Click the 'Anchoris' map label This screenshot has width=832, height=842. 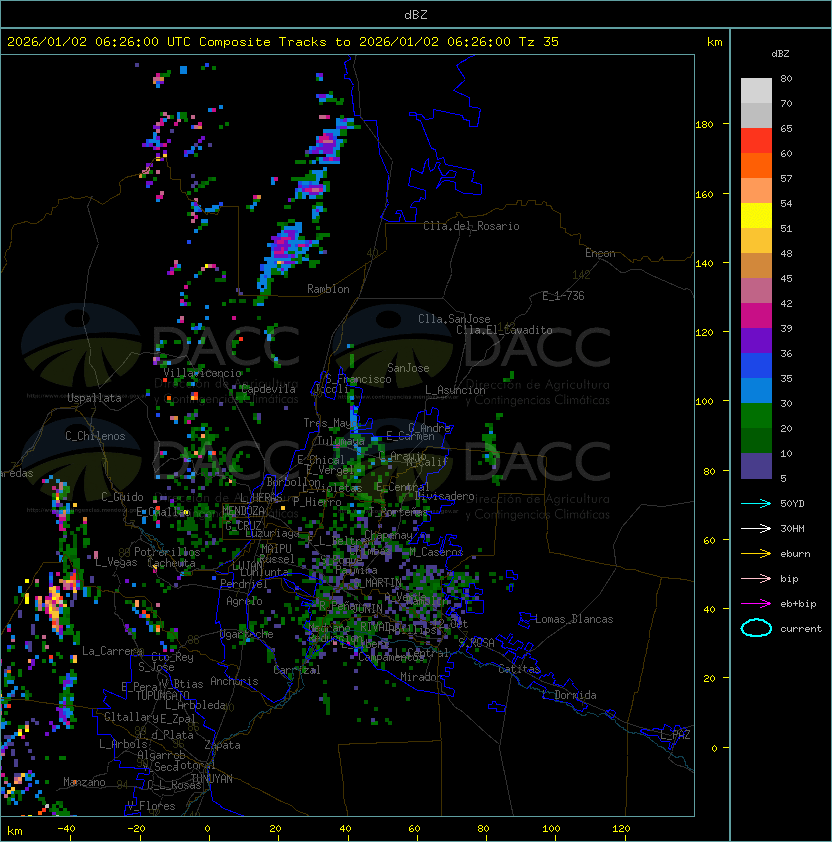[234, 681]
